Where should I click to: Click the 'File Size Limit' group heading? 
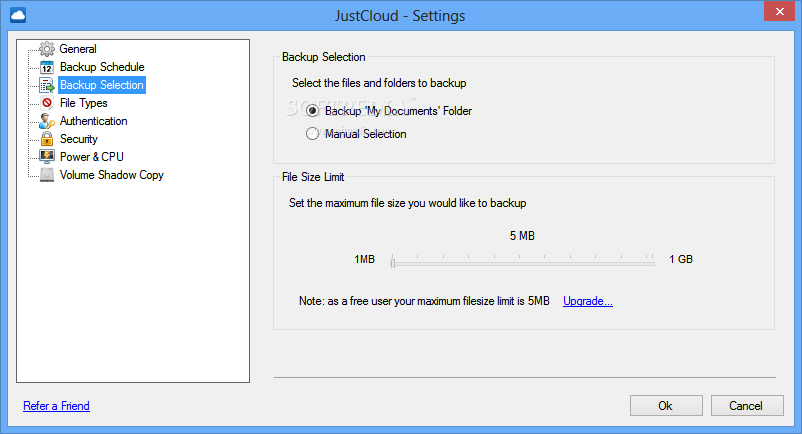(x=313, y=177)
